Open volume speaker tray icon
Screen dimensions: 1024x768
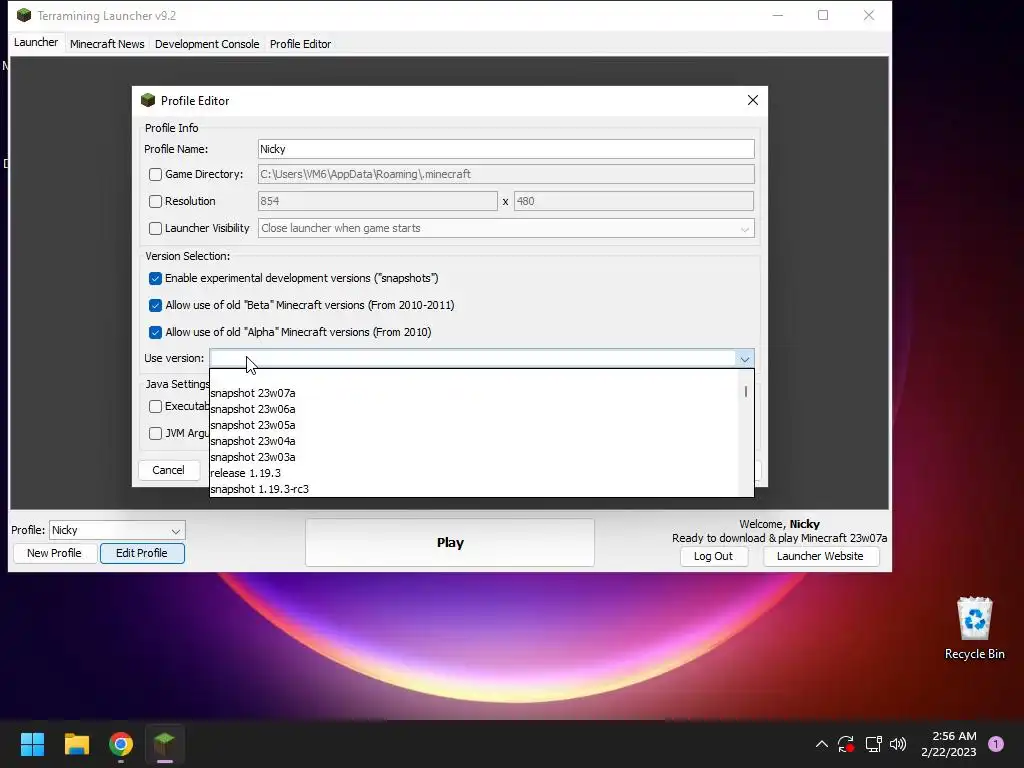pos(899,744)
